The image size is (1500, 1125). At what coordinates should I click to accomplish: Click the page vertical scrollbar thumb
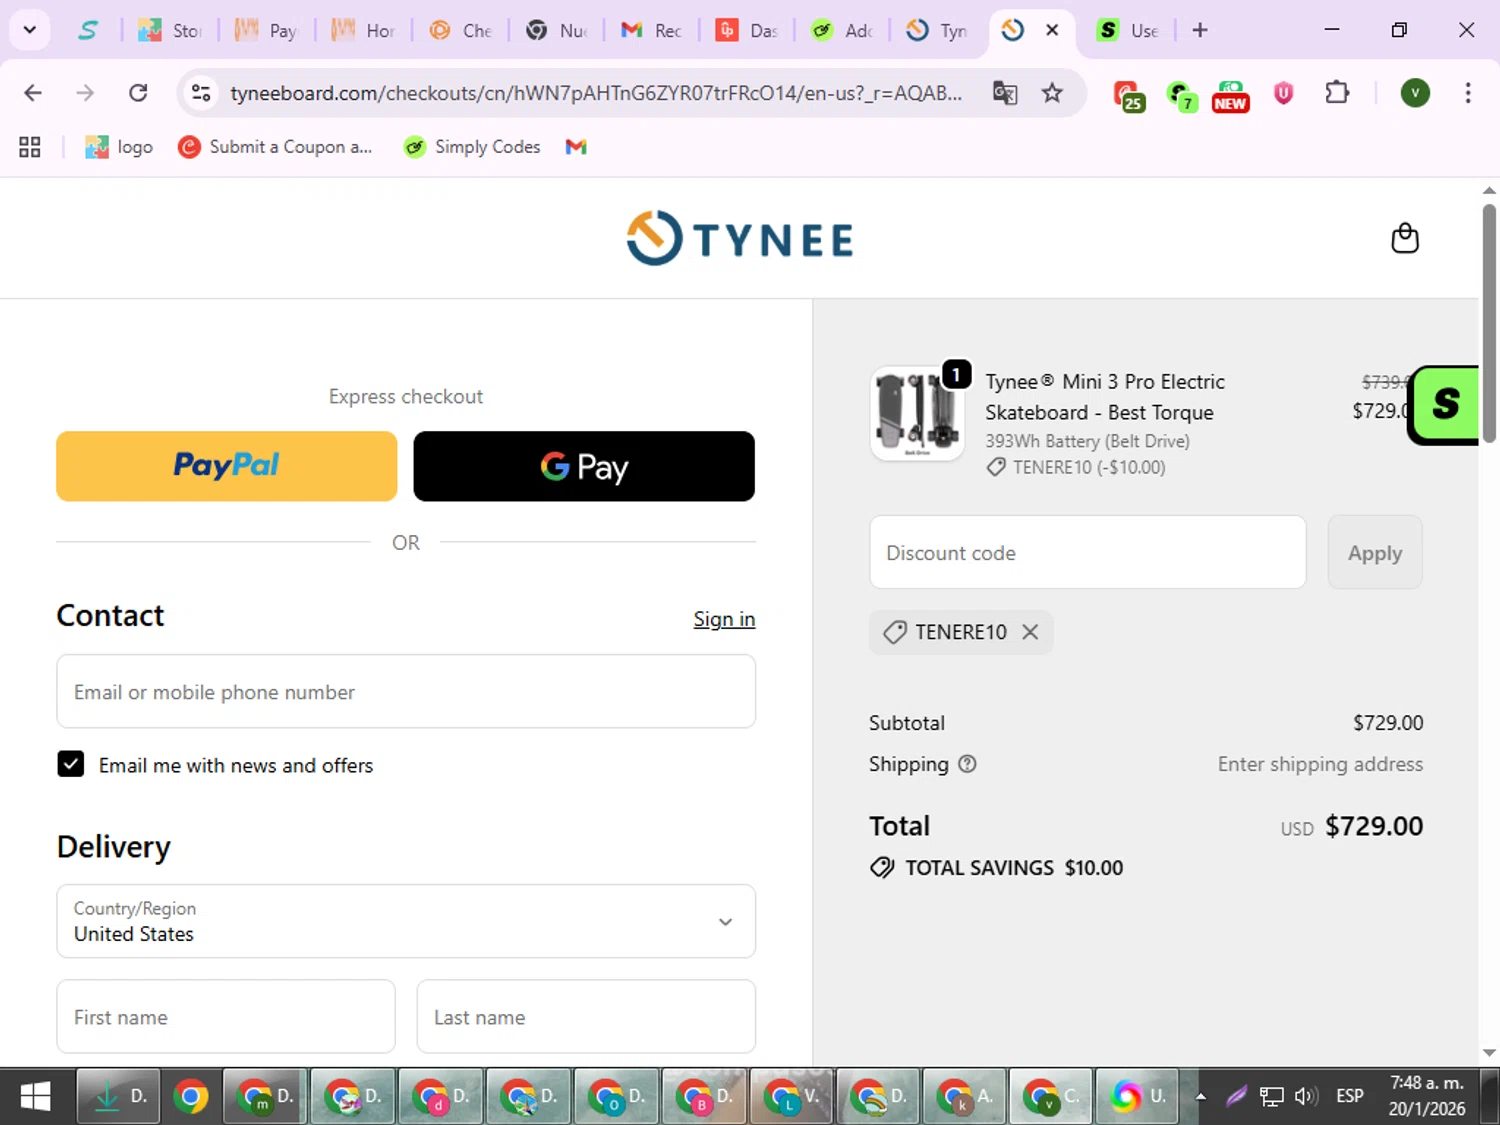point(1489,322)
